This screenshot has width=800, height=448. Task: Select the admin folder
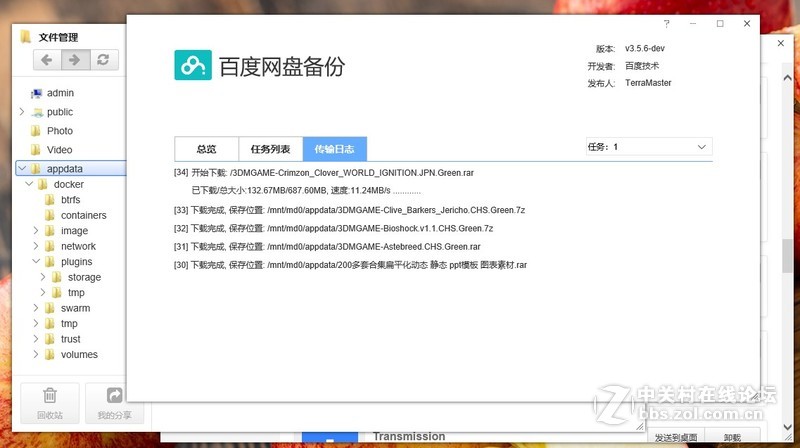60,93
